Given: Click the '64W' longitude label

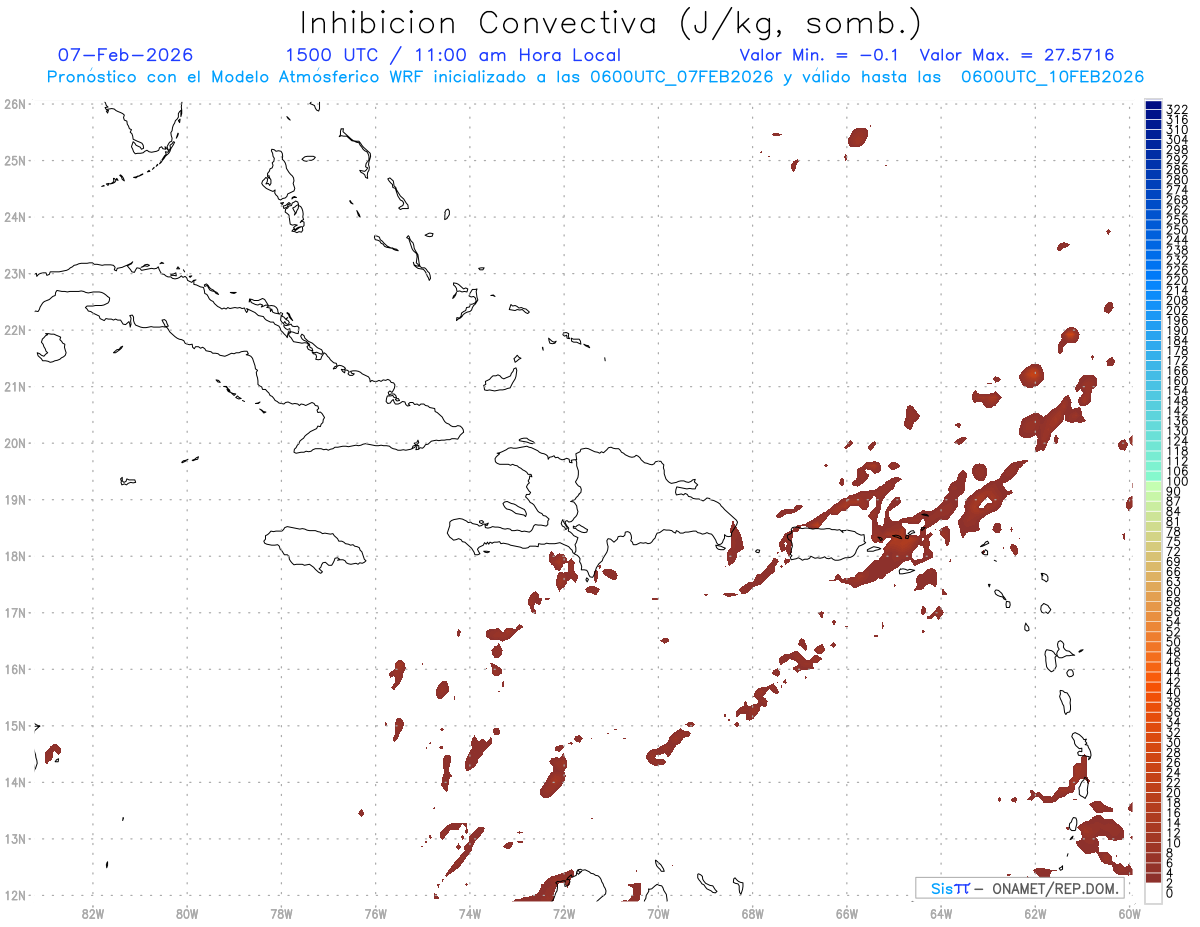Looking at the screenshot, I should click(940, 913).
